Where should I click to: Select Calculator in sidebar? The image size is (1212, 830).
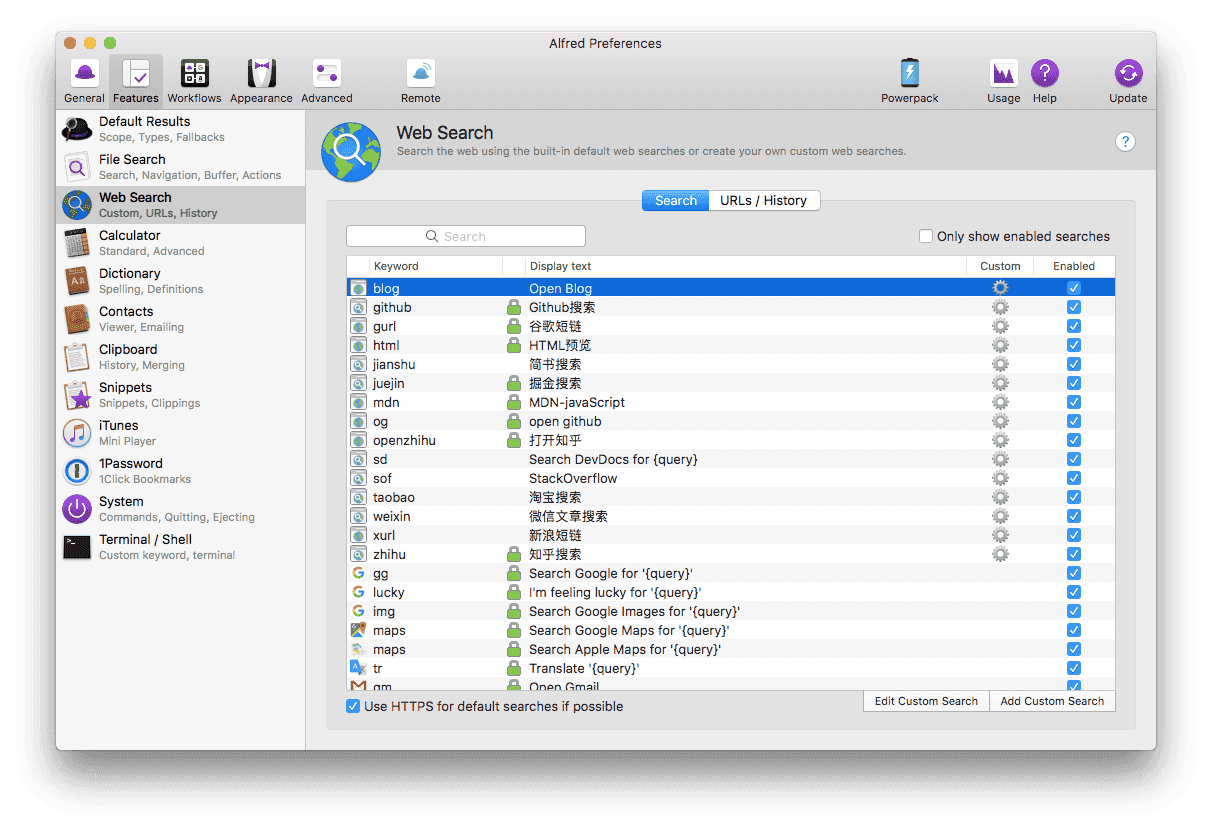[x=181, y=243]
